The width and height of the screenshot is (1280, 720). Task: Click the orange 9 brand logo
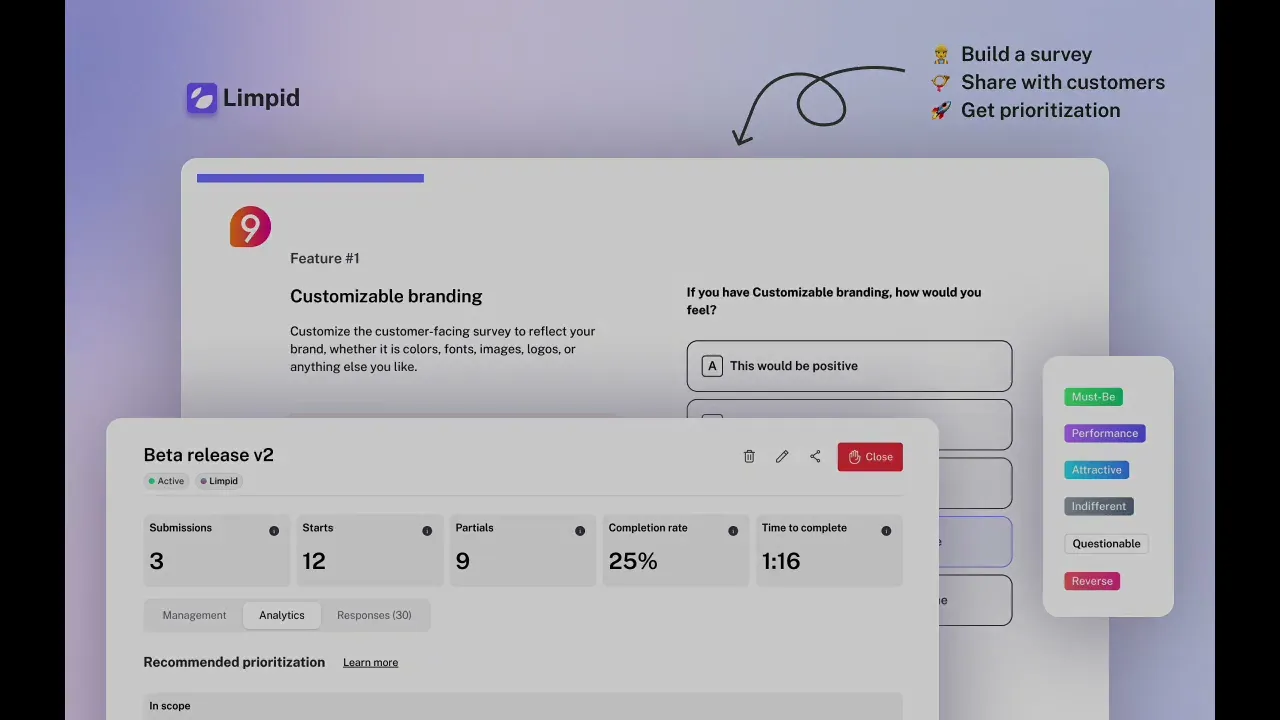pos(250,227)
